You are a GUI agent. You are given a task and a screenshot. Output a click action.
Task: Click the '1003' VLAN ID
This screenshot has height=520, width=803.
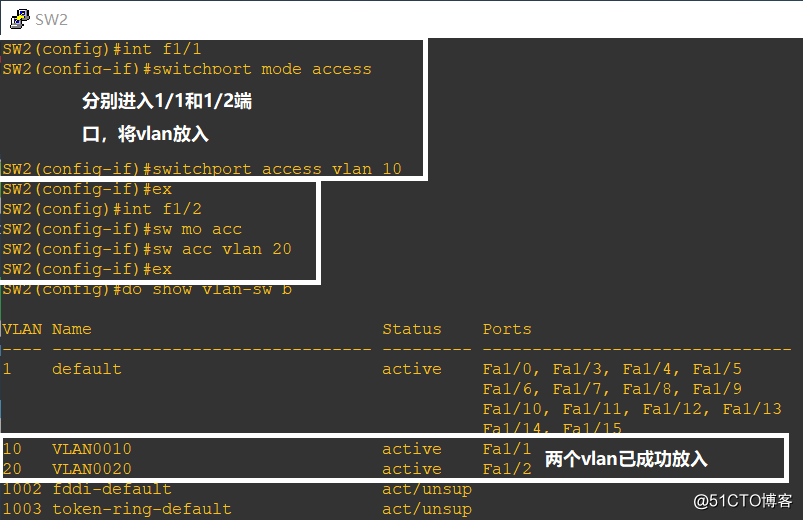pyautogui.click(x=22, y=509)
